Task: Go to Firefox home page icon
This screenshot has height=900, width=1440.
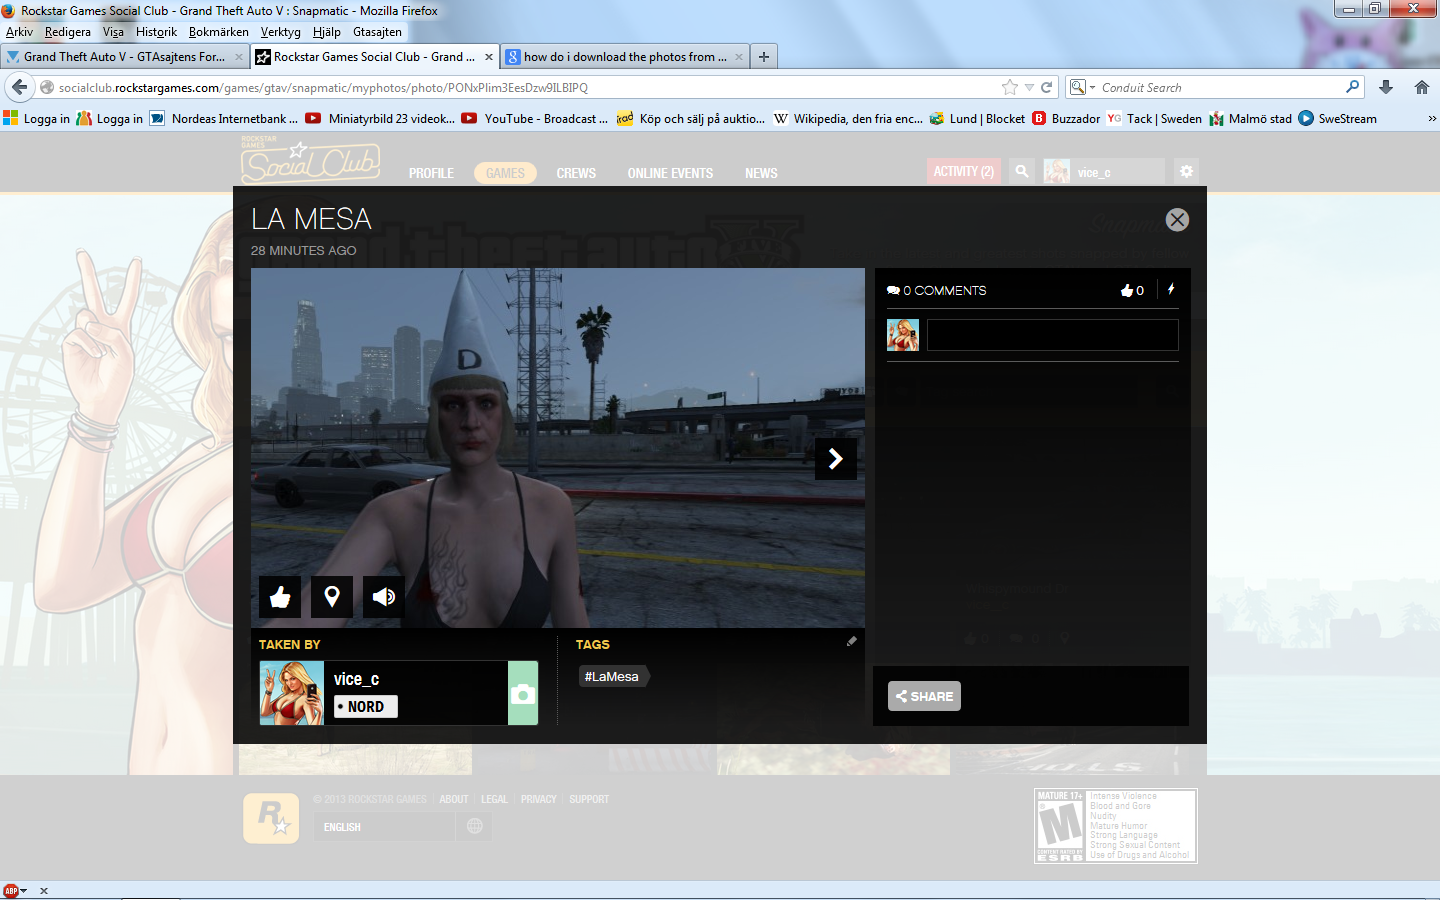Action: [1422, 87]
